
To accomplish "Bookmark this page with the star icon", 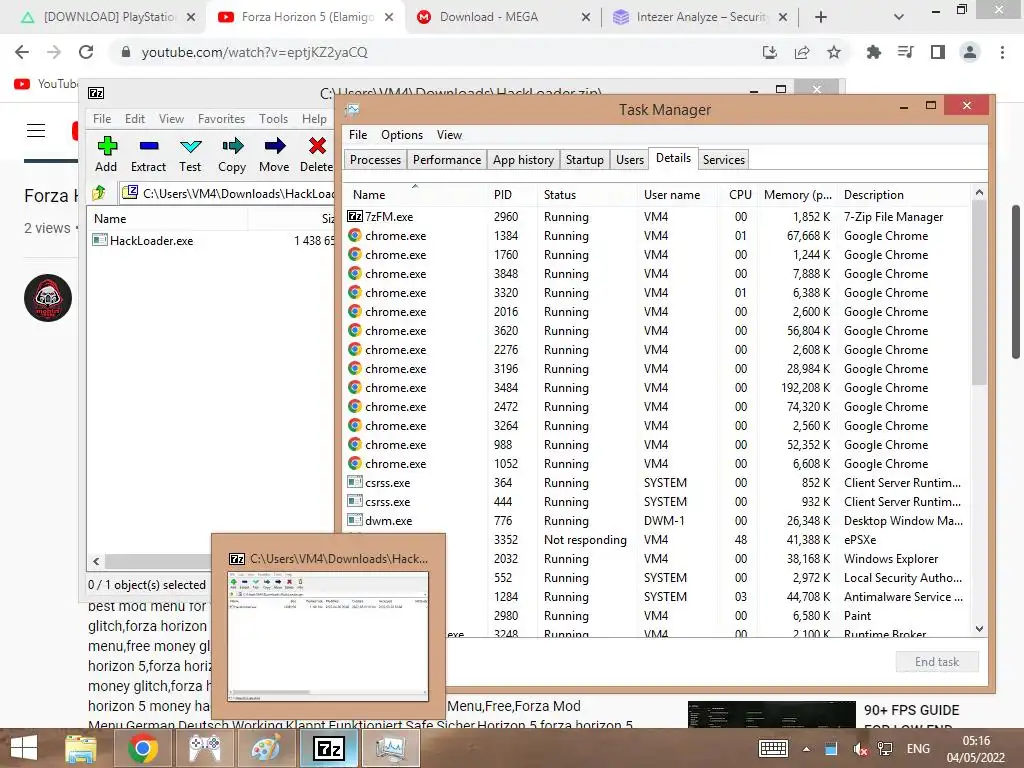I will coord(834,52).
